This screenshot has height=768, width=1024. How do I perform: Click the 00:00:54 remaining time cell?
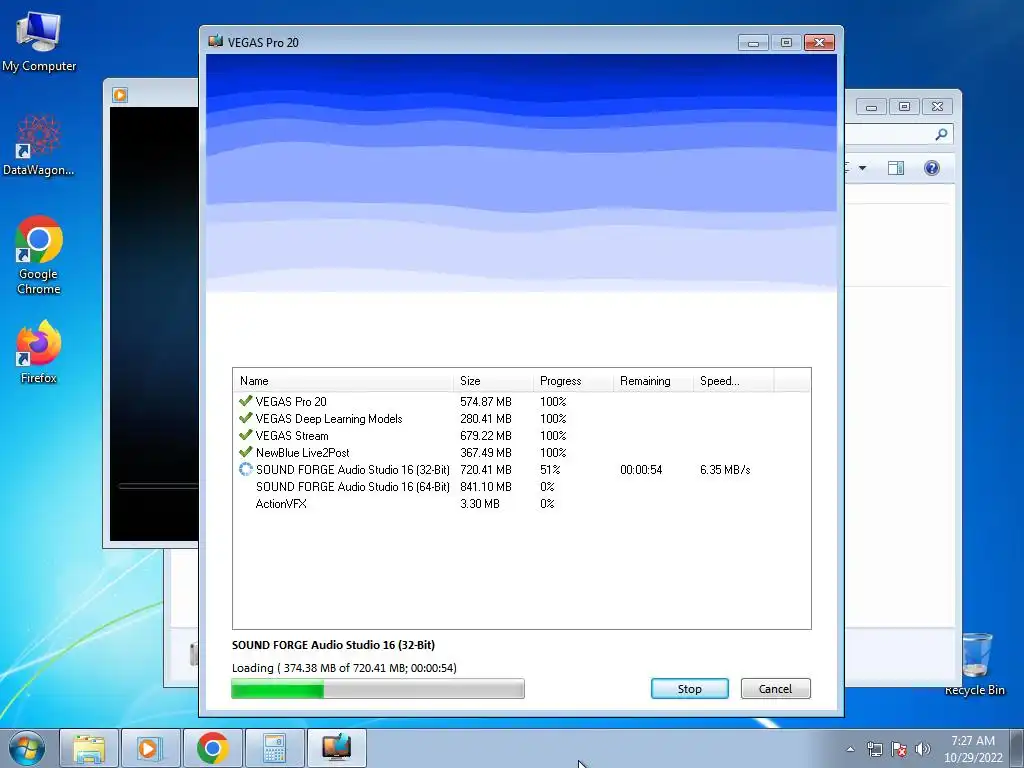point(641,470)
